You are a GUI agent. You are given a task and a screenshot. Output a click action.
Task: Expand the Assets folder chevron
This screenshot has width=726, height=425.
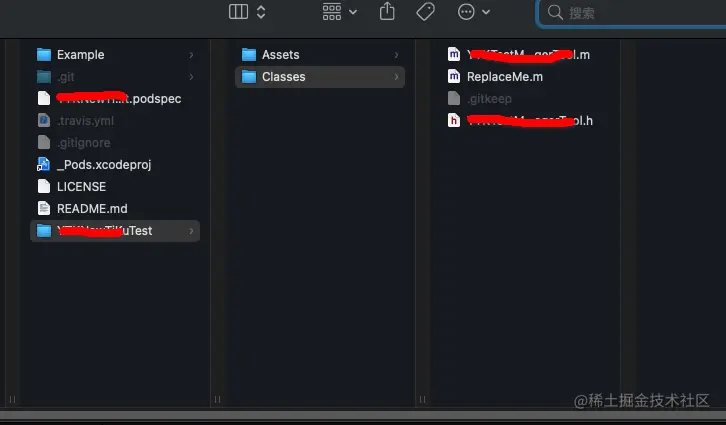click(396, 55)
